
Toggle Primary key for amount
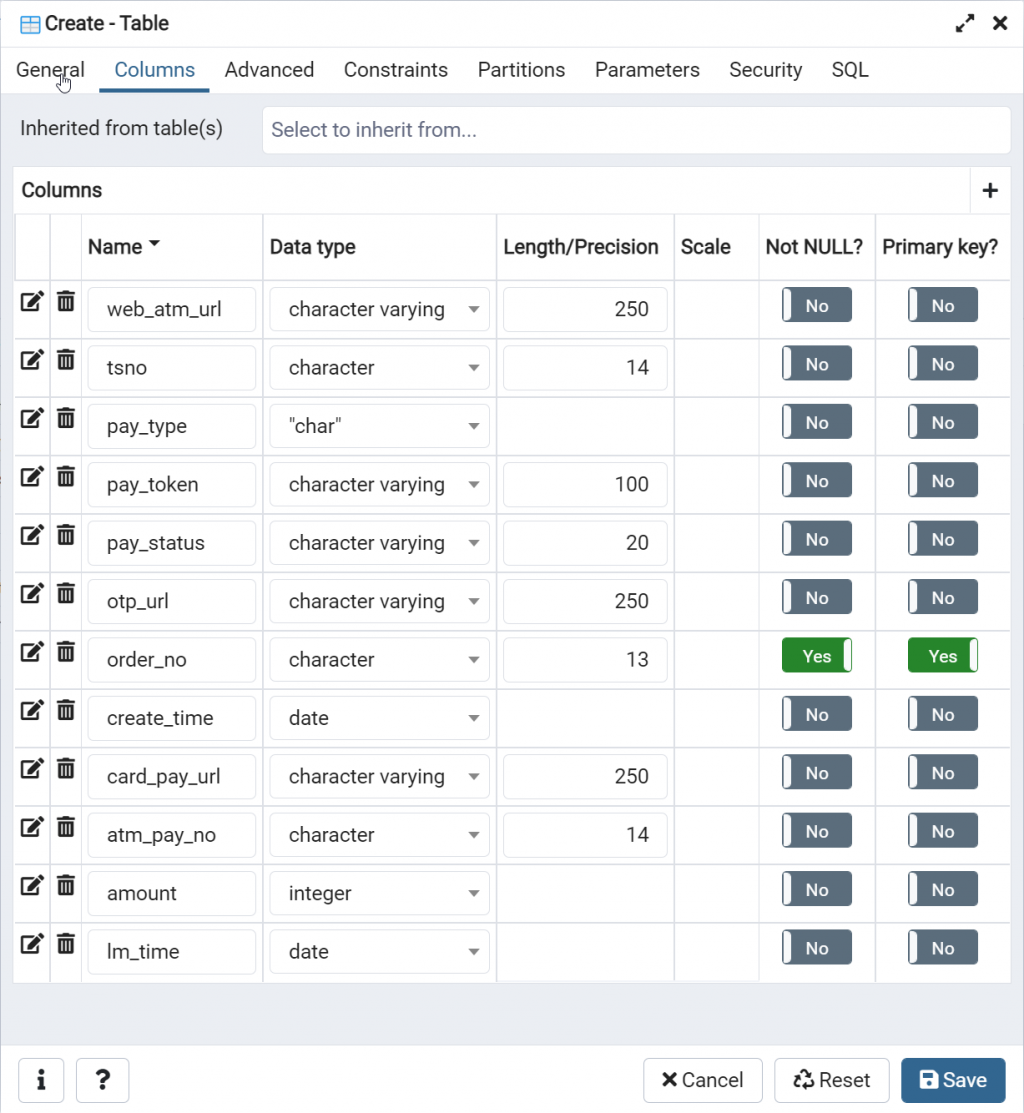942,889
